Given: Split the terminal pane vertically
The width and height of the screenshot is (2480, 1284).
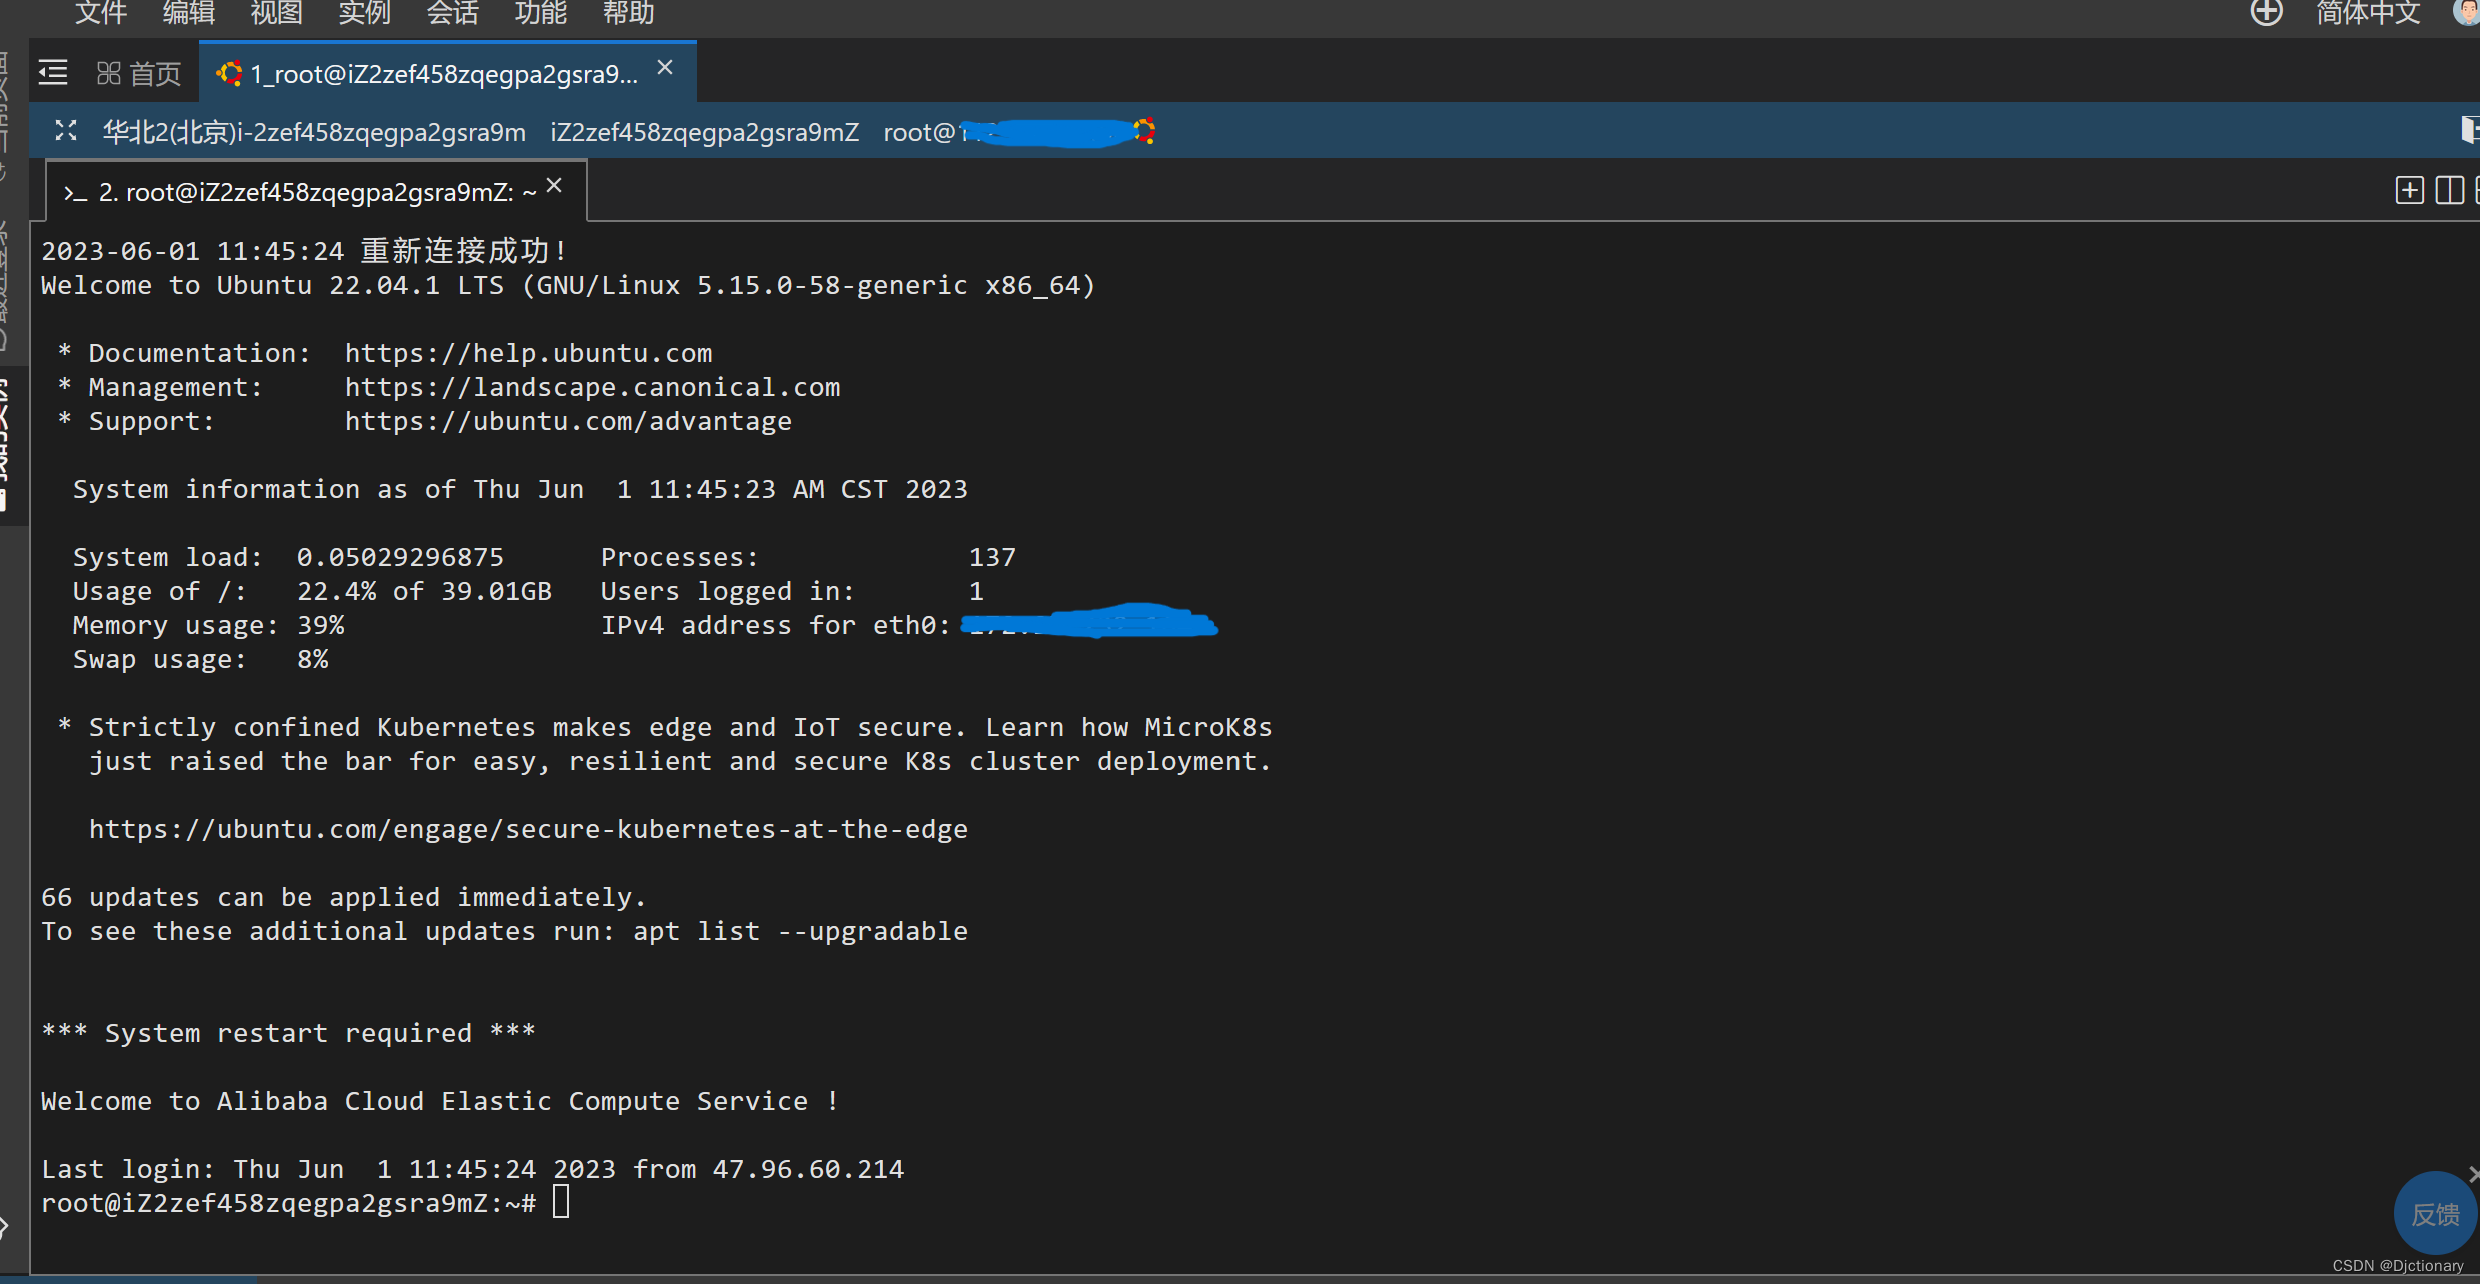Looking at the screenshot, I should coord(2450,190).
